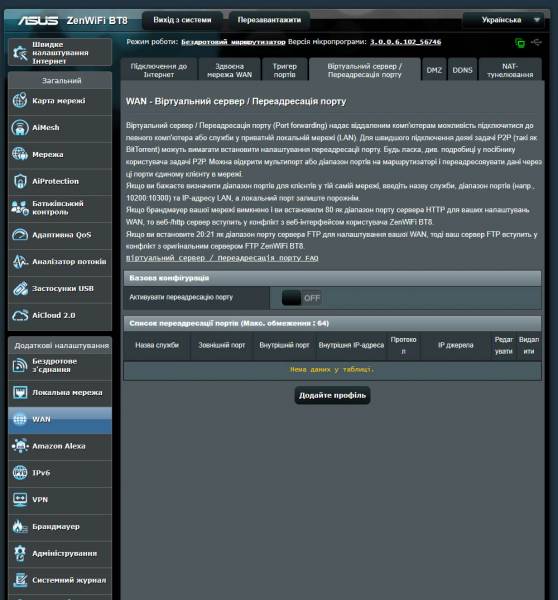This screenshot has width=558, height=600.
Task: Click the Базова конфігурація section header
Action: (x=332, y=278)
